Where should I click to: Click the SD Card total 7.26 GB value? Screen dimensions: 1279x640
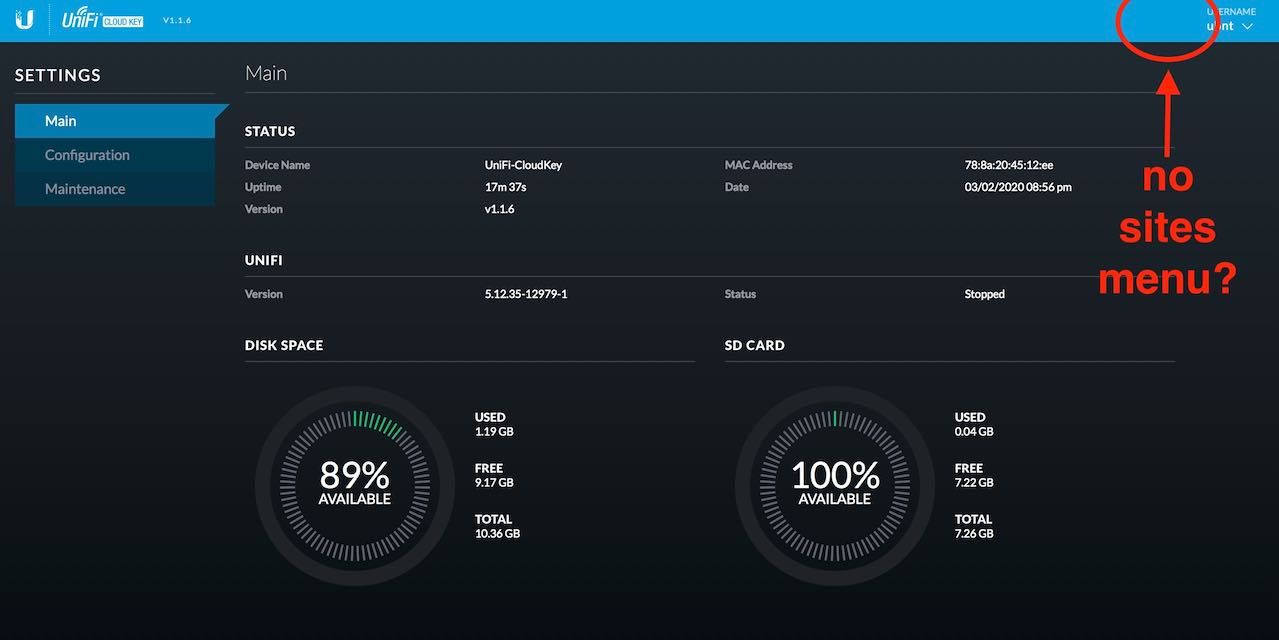click(974, 534)
